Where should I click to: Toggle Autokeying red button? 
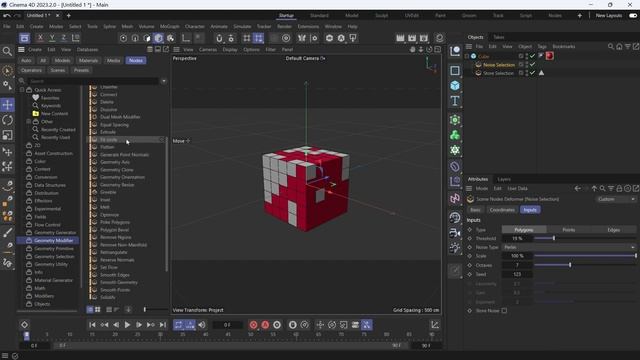pyautogui.click(x=265, y=325)
